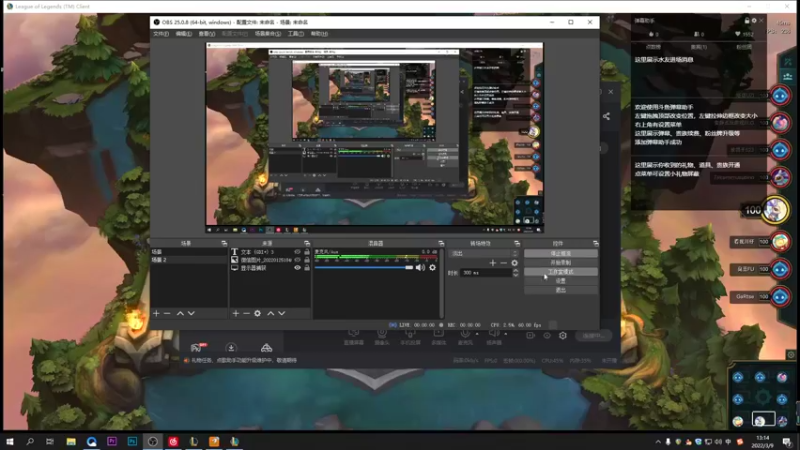Screen dimensions: 800x450
Task: Open the File menu in OBS
Action: tap(161, 34)
